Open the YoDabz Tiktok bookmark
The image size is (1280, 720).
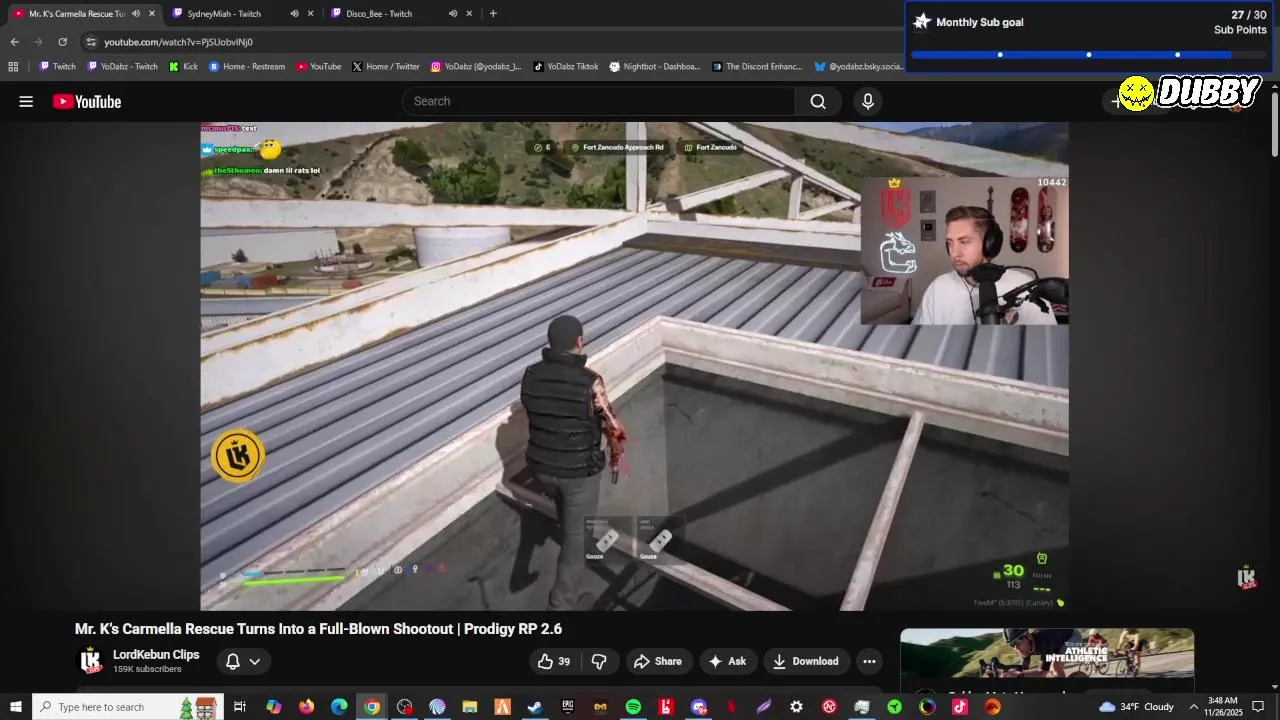click(565, 67)
